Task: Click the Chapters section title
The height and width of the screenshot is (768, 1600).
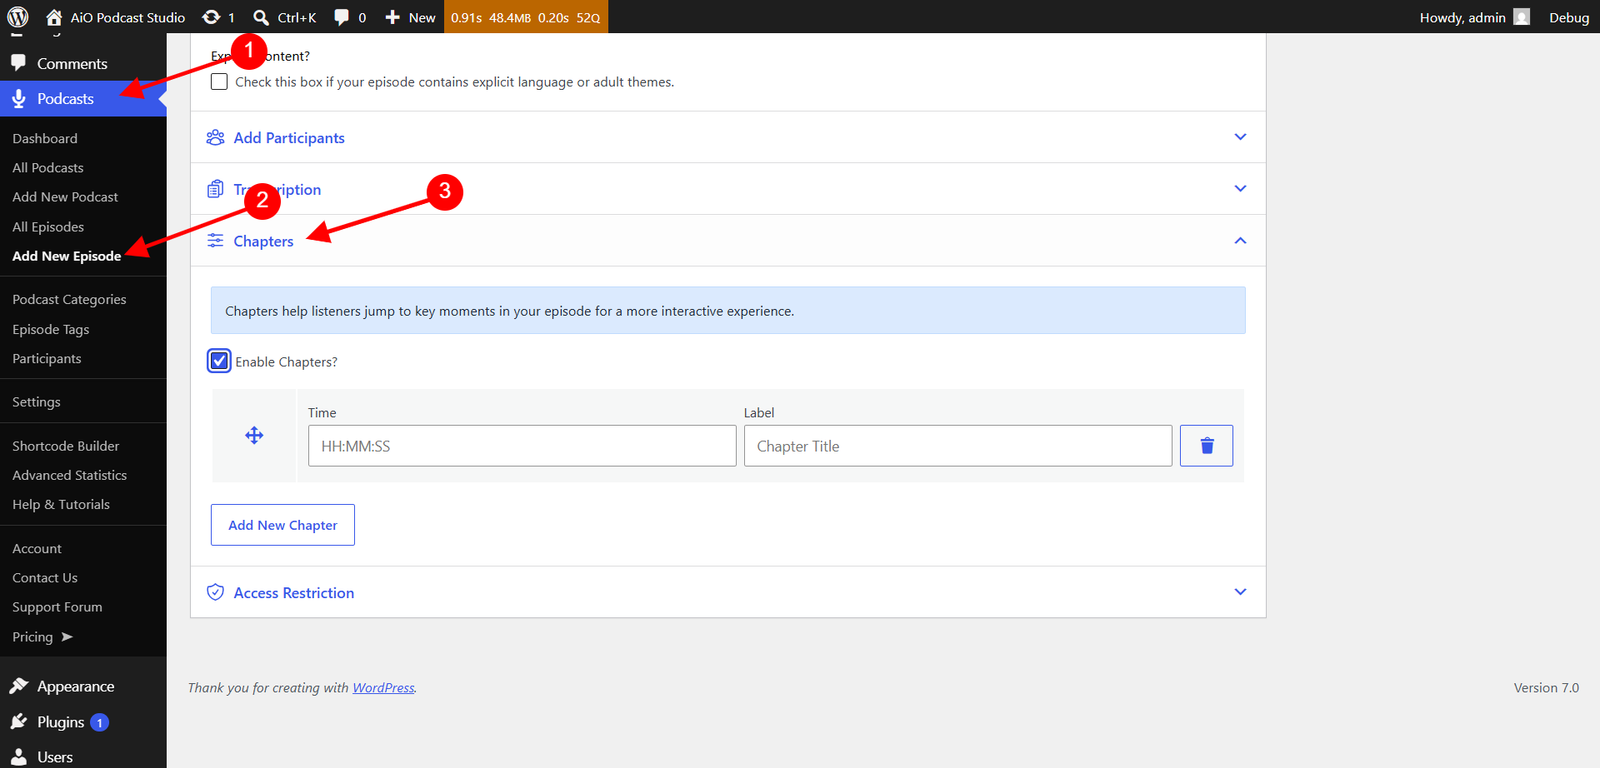Action: (x=264, y=241)
